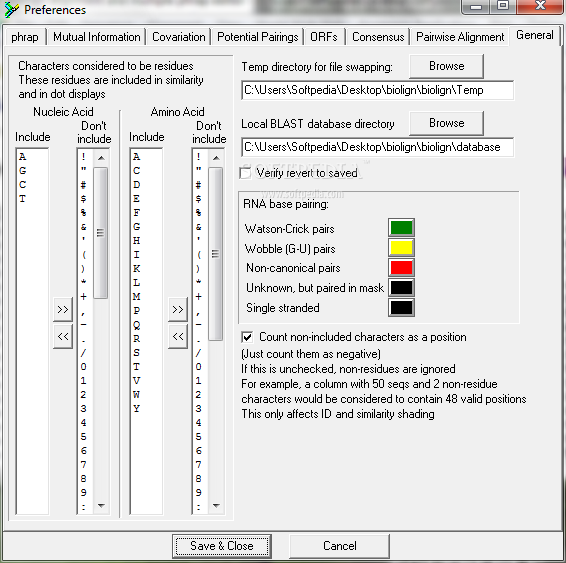
Task: Select Q in Amino Acid Include list
Action: point(136,325)
